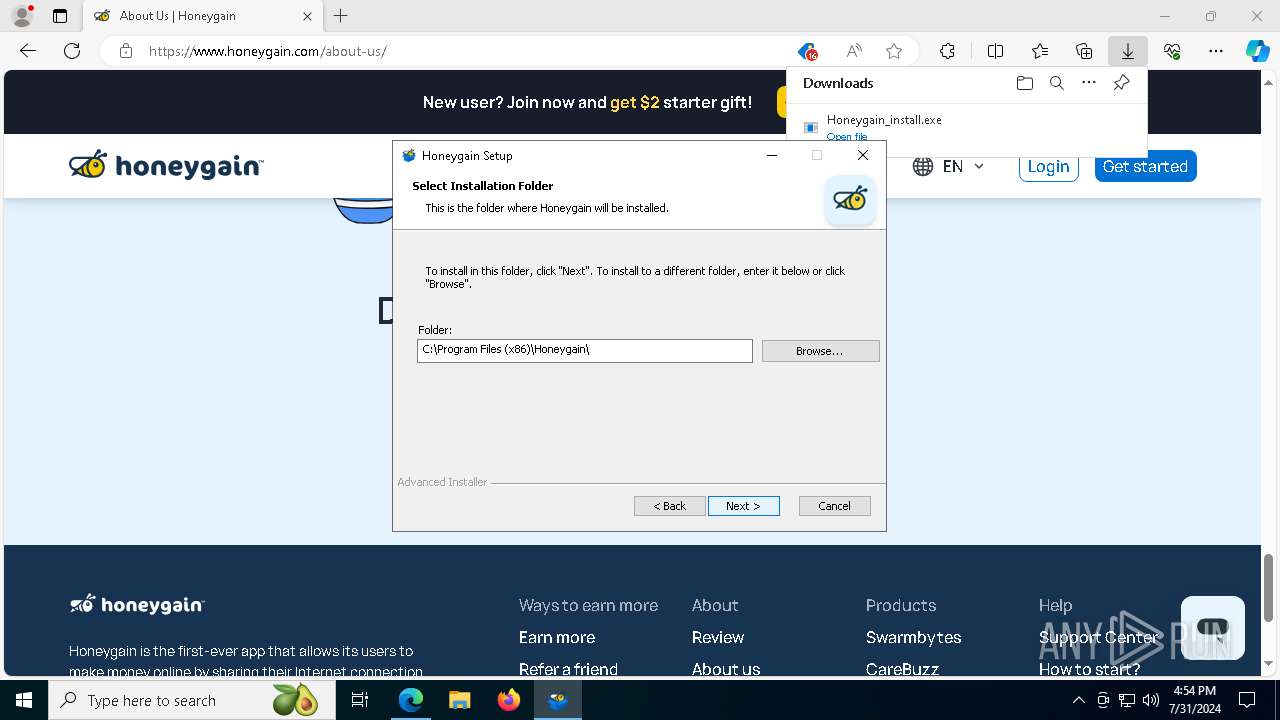Open Browse to choose install folder
The image size is (1280, 720).
click(x=820, y=351)
